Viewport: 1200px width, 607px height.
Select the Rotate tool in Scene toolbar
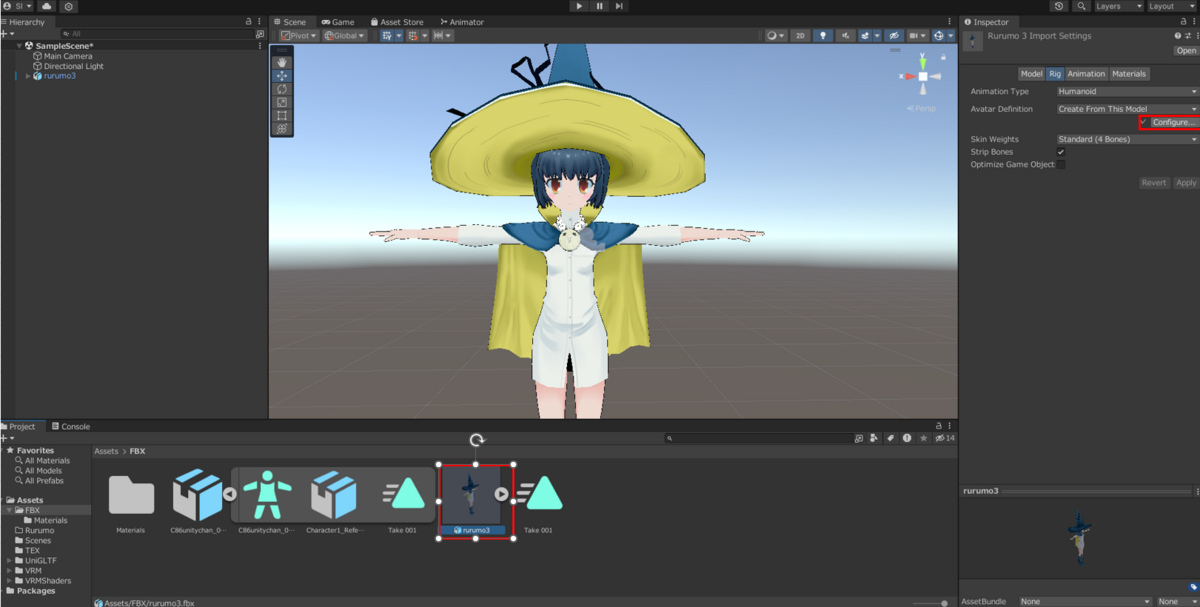(x=283, y=89)
